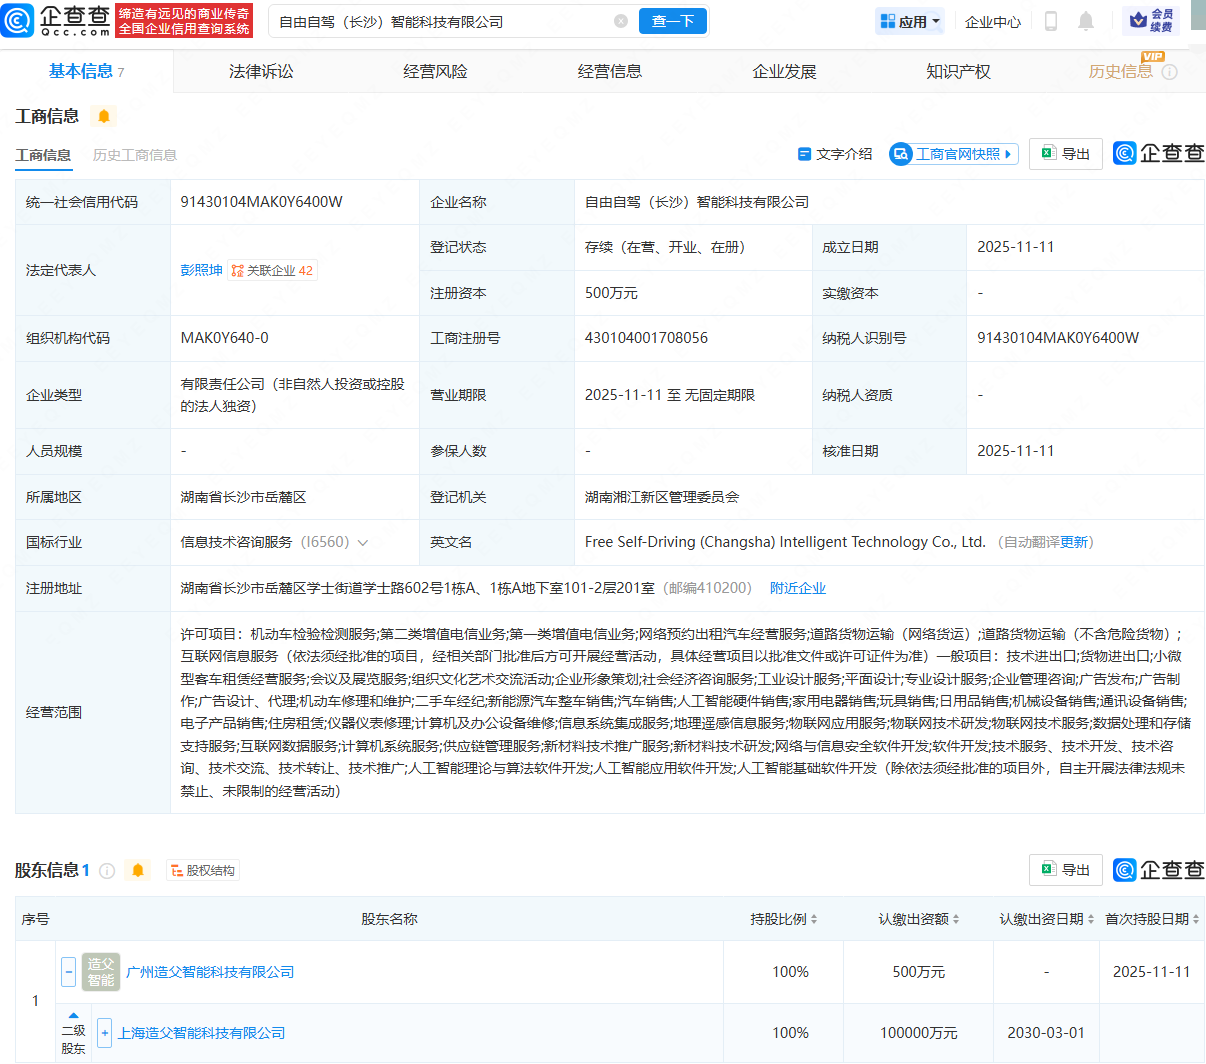Switch to 法律诉讼 tab
This screenshot has width=1206, height=1064.
pyautogui.click(x=261, y=71)
